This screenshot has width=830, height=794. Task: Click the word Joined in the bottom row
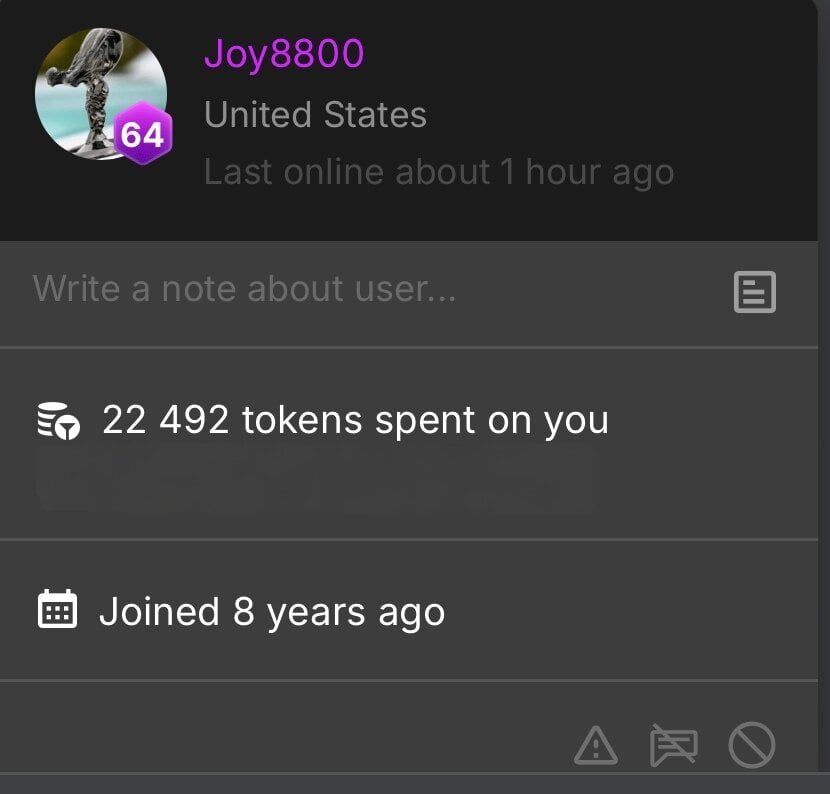[x=159, y=611]
